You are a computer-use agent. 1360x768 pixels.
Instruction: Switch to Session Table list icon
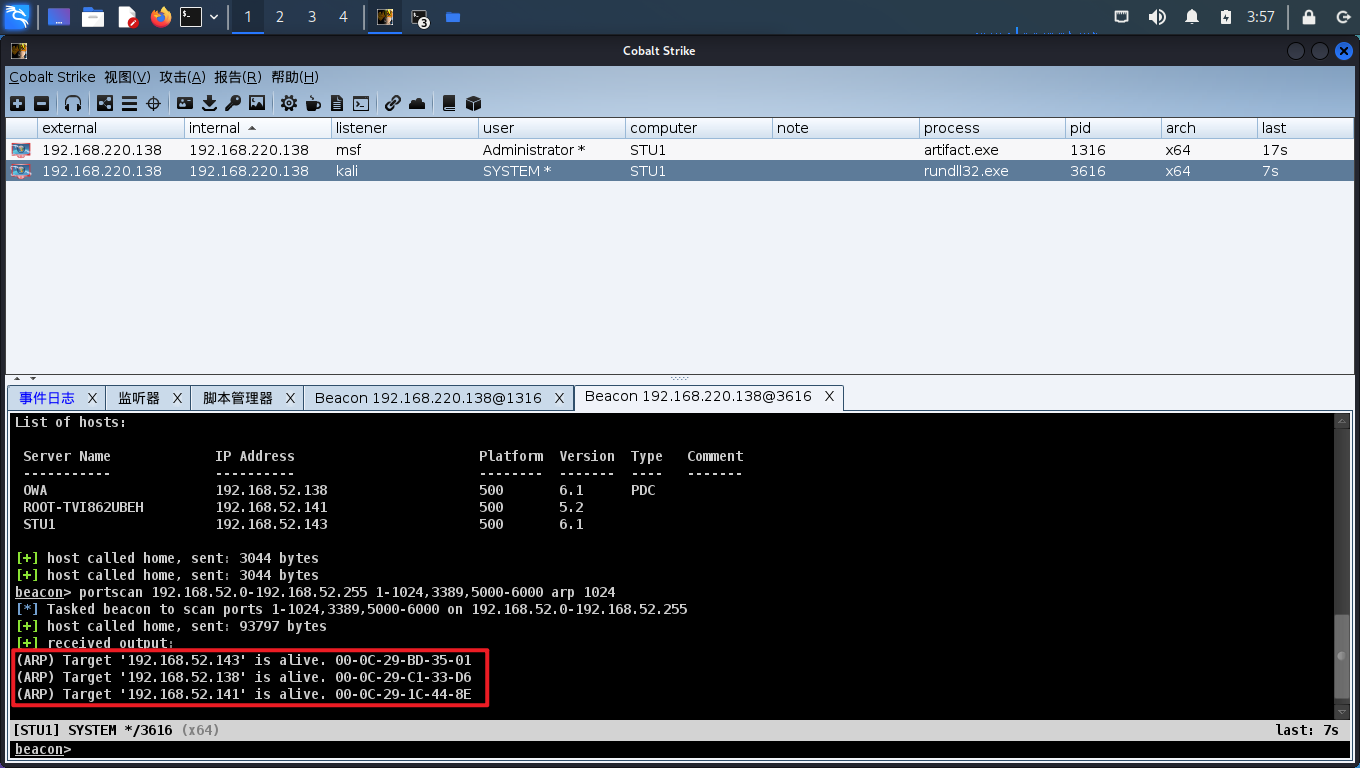[129, 103]
